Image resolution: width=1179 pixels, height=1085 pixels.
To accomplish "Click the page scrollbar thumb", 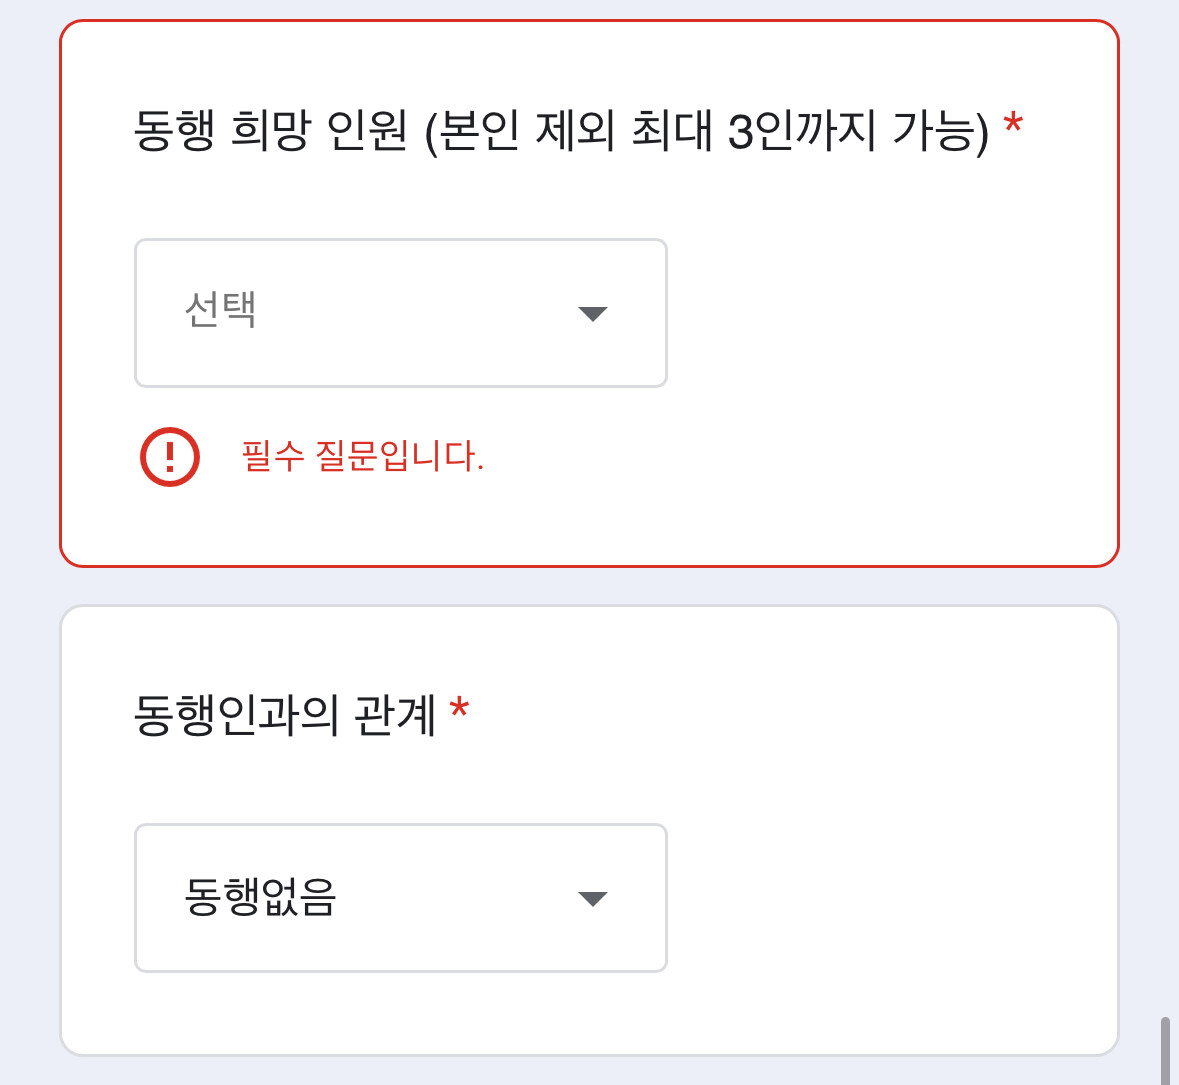I will [1165, 1050].
